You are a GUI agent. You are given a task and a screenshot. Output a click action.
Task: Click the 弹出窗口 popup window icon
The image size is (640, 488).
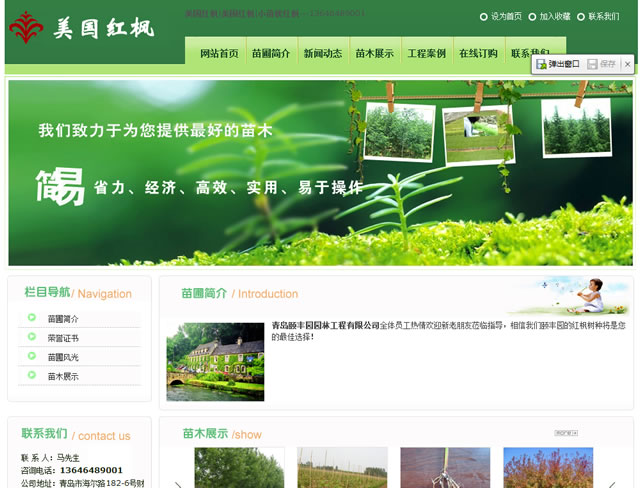point(542,64)
